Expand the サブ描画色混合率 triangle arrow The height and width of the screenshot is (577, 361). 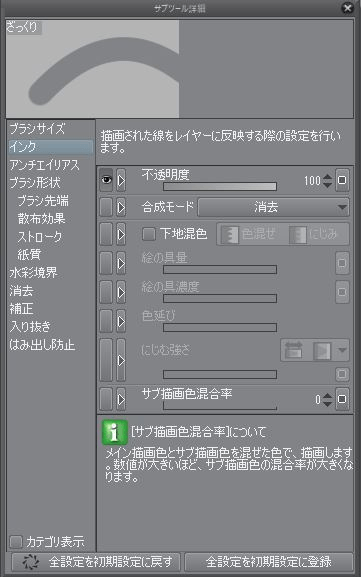click(x=121, y=399)
